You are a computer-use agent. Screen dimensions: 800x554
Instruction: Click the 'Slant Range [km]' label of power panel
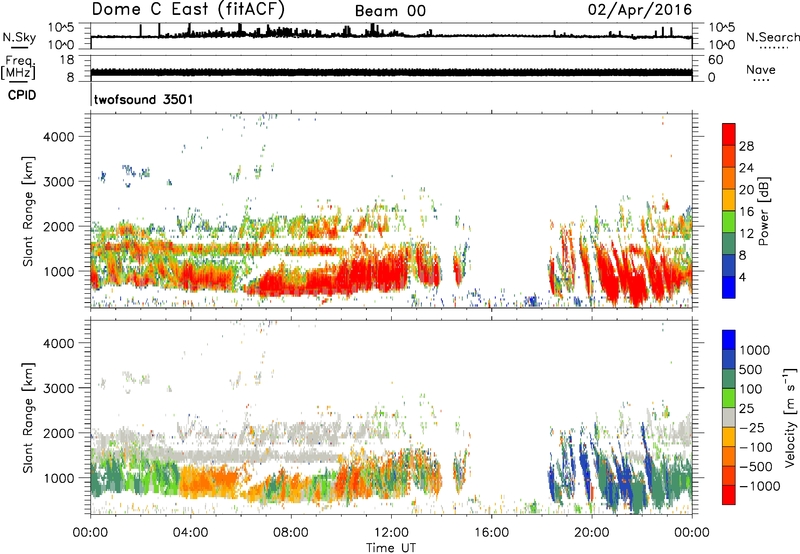point(28,211)
